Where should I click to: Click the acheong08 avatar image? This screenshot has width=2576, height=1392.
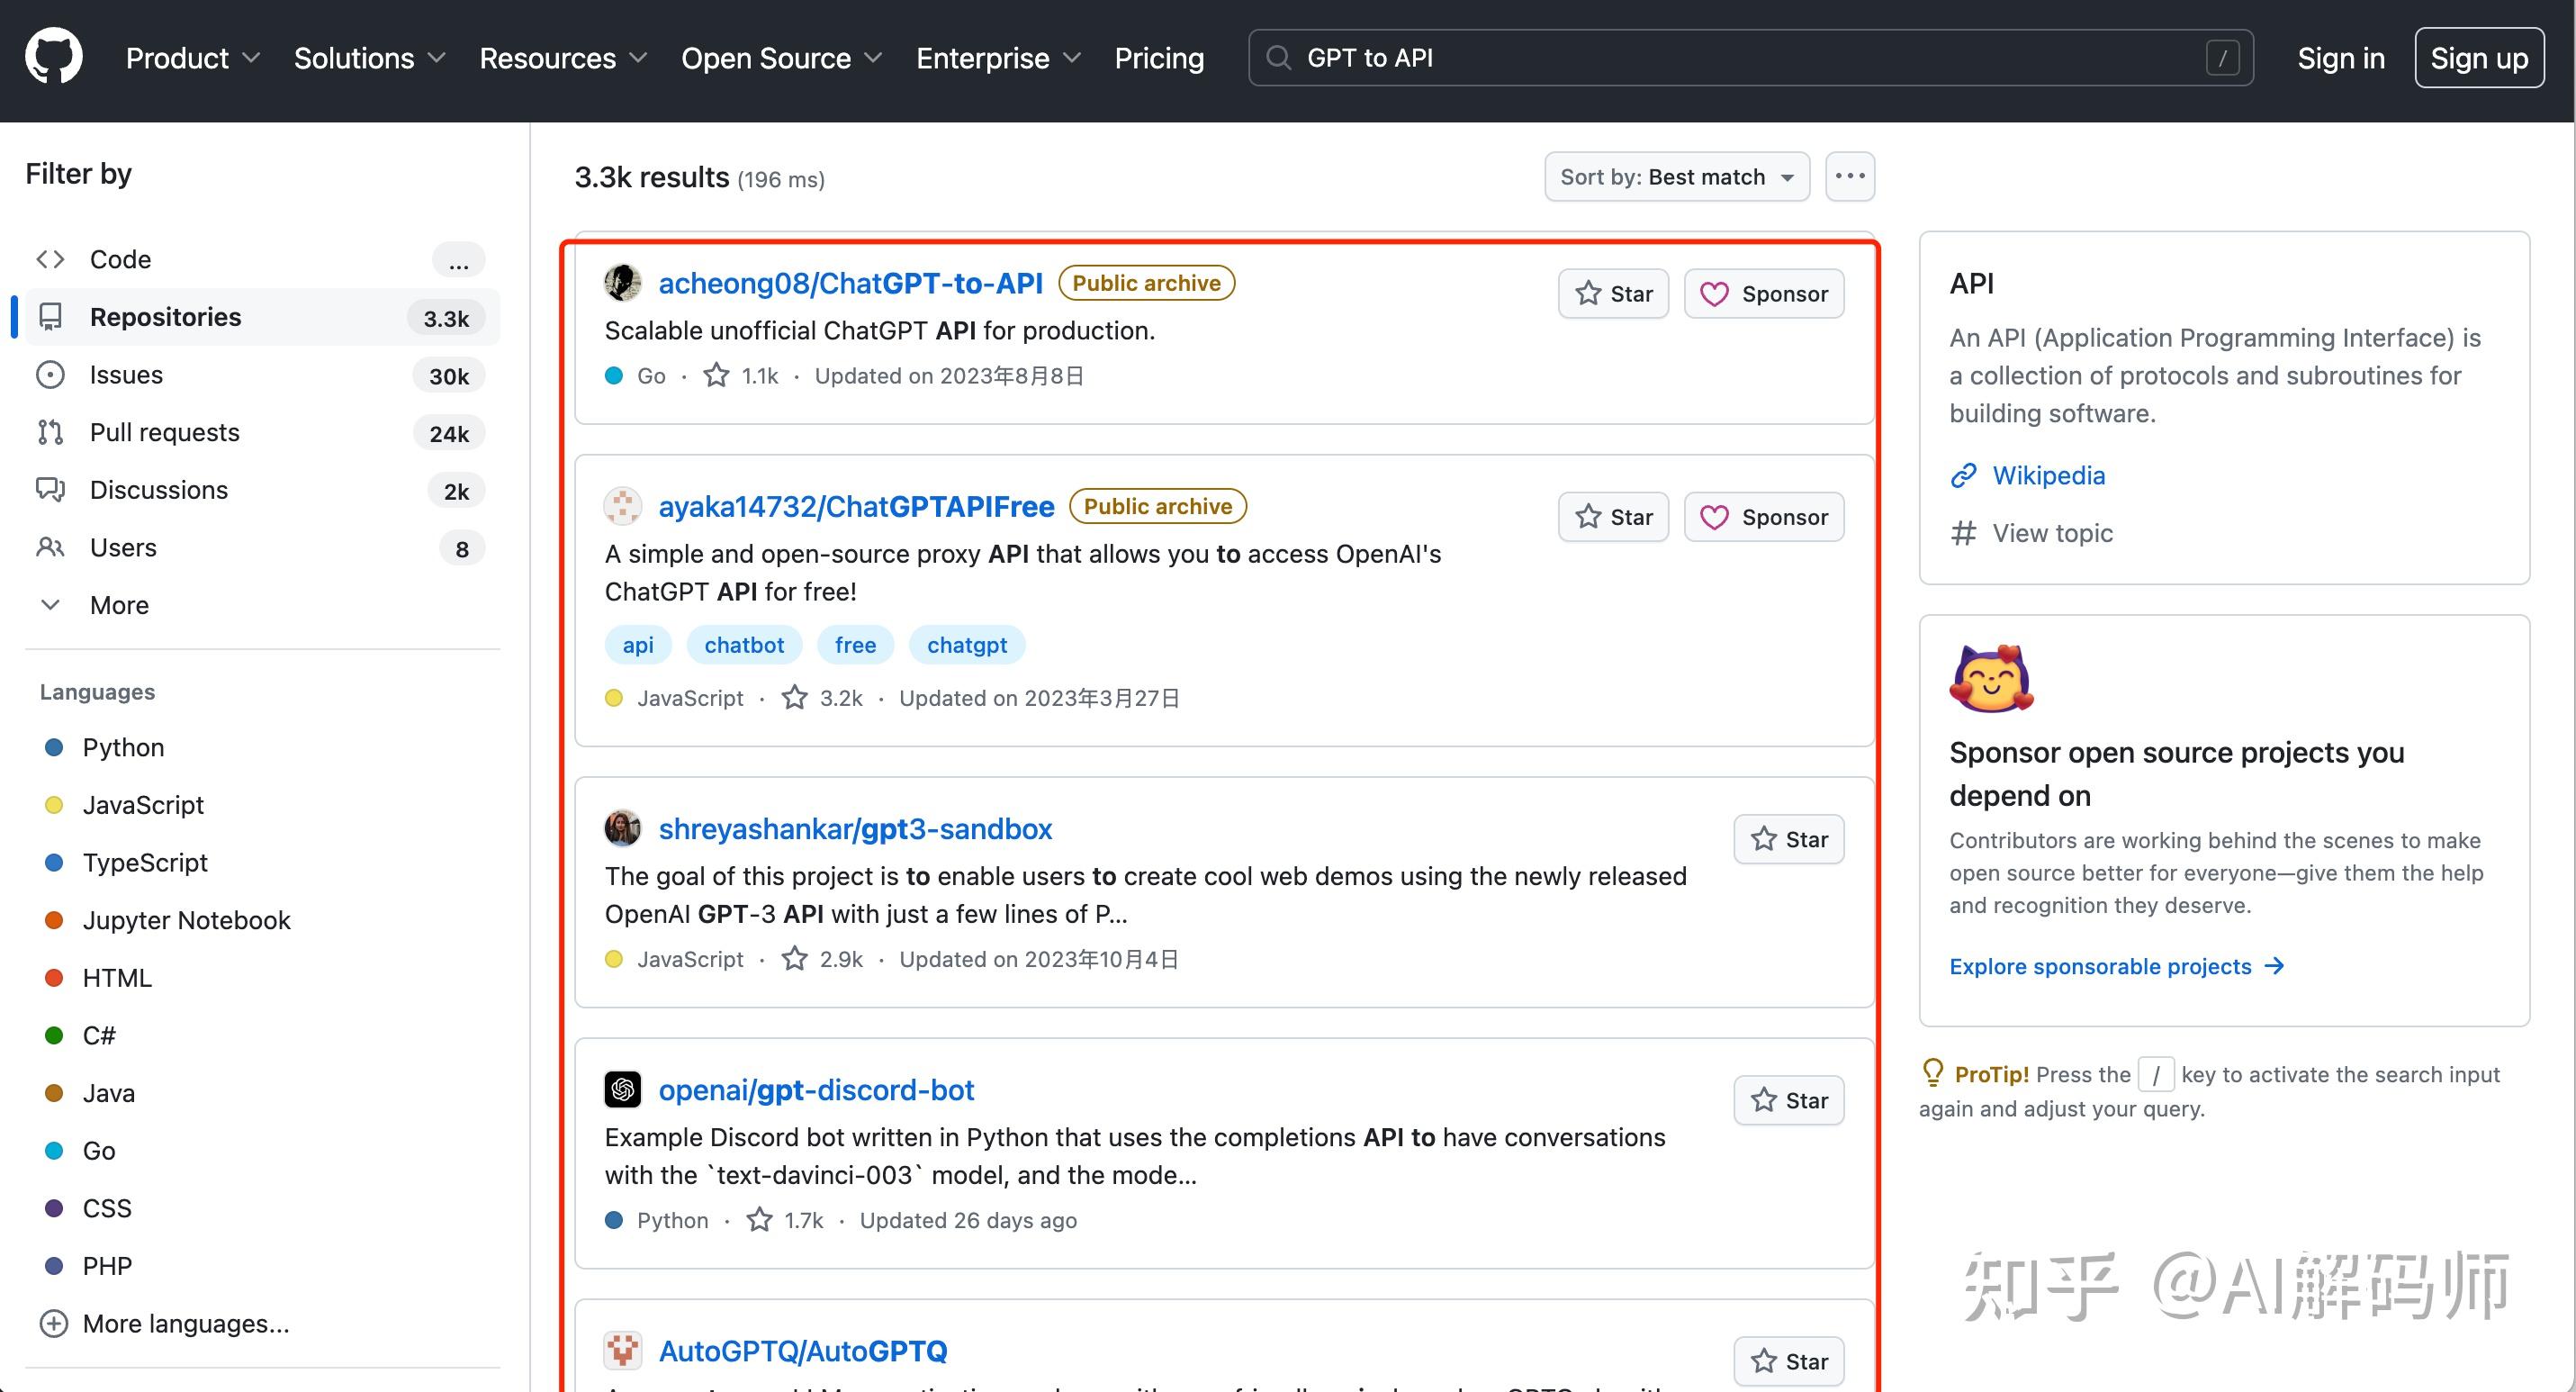[x=622, y=283]
